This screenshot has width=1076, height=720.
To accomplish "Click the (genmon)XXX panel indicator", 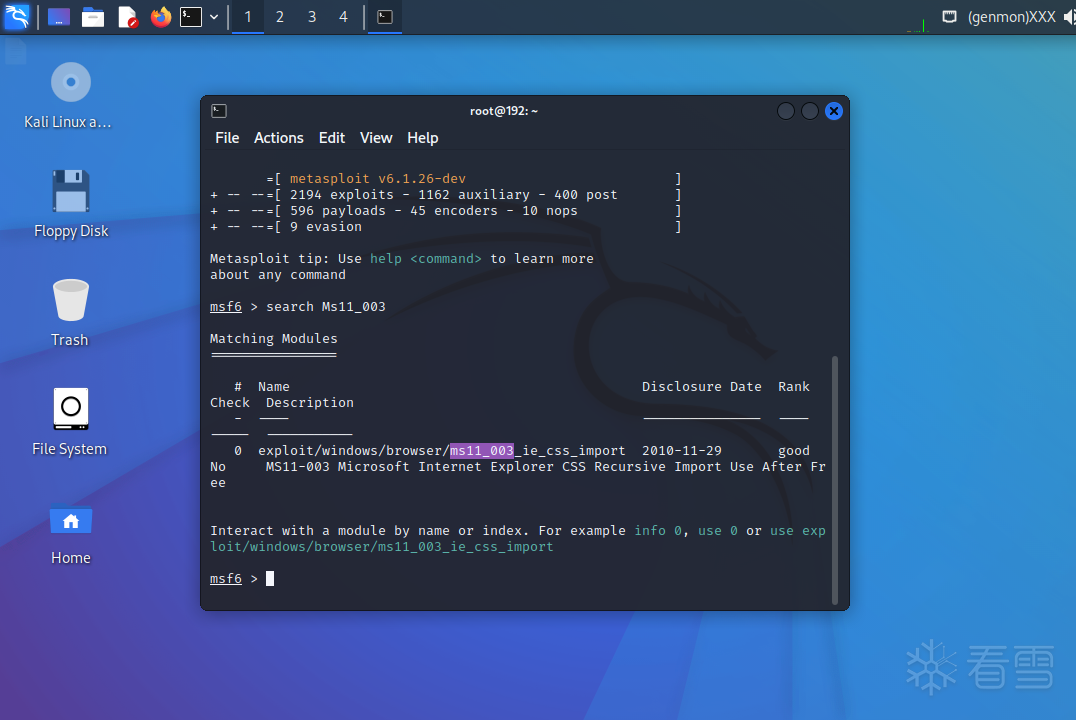I will [x=1011, y=16].
